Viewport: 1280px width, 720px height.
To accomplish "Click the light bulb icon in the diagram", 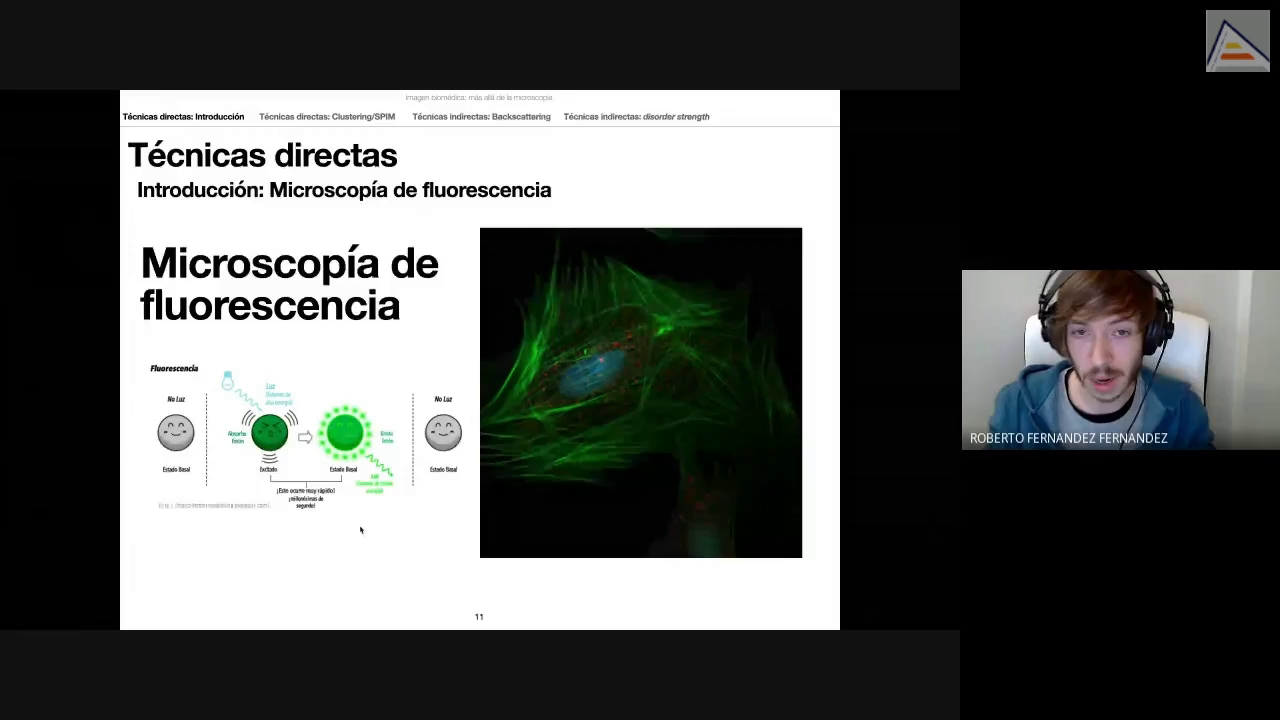I will tap(228, 380).
